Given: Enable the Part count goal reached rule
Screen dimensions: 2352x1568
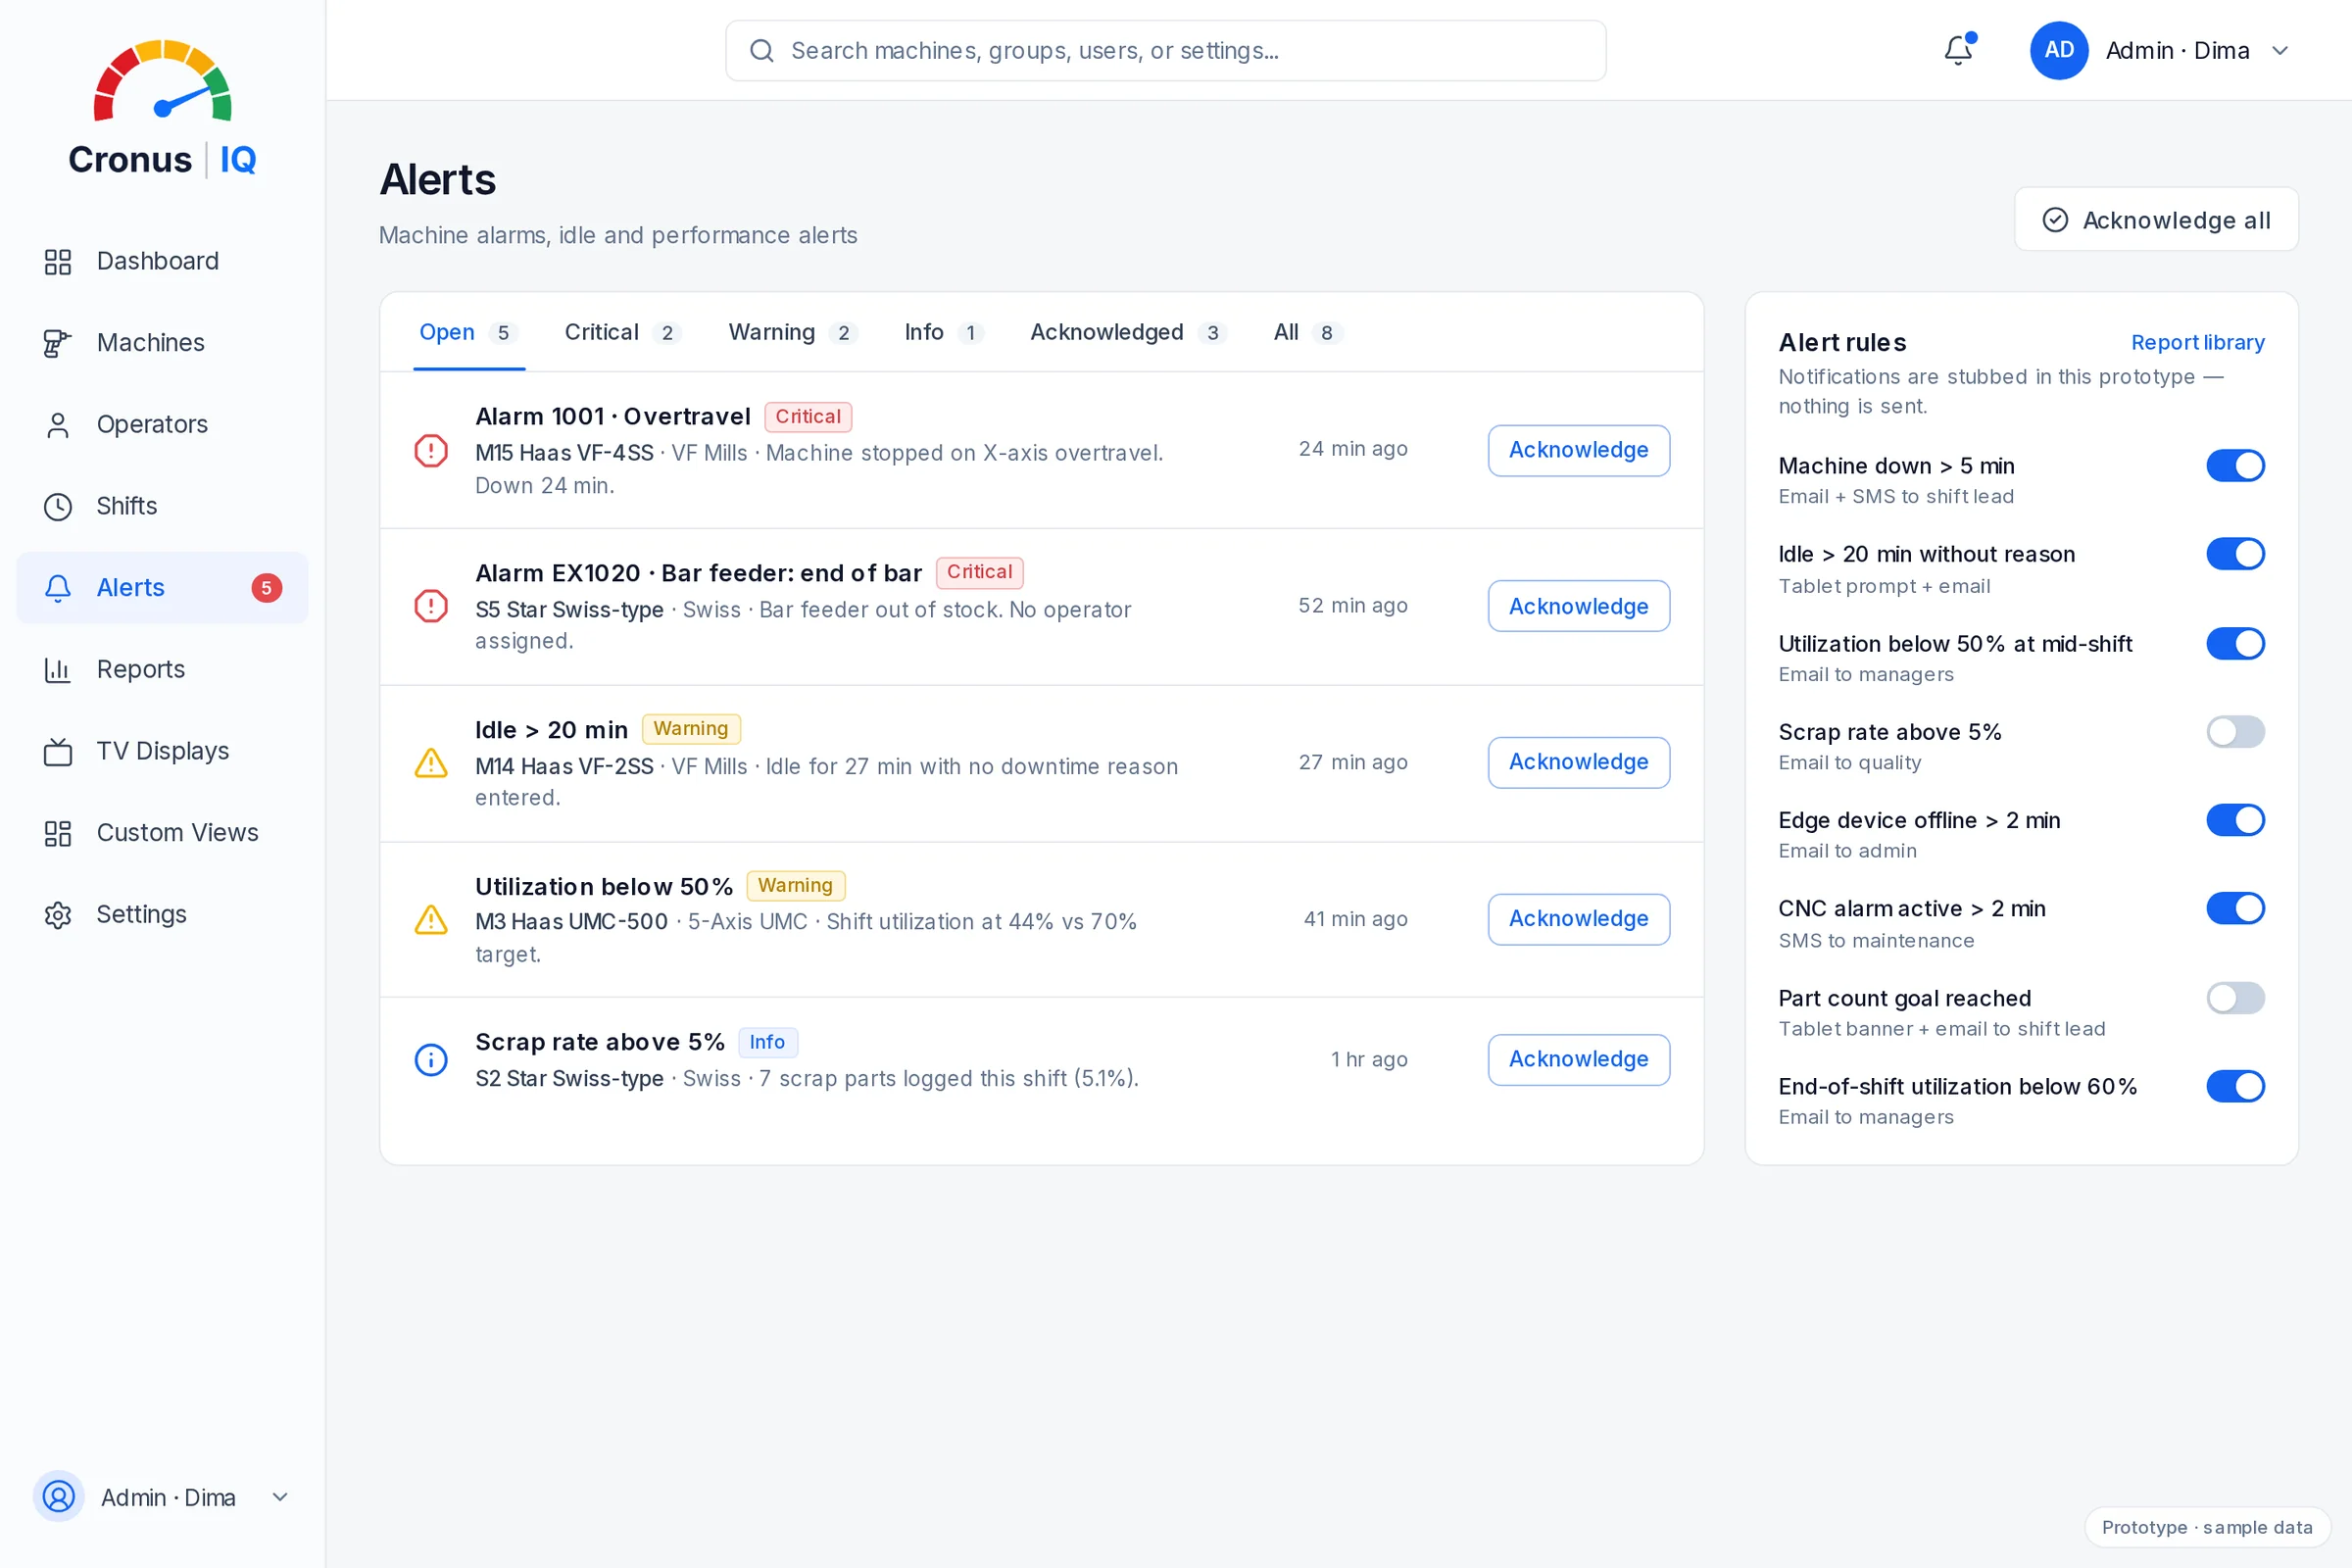Looking at the screenshot, I should (2235, 998).
